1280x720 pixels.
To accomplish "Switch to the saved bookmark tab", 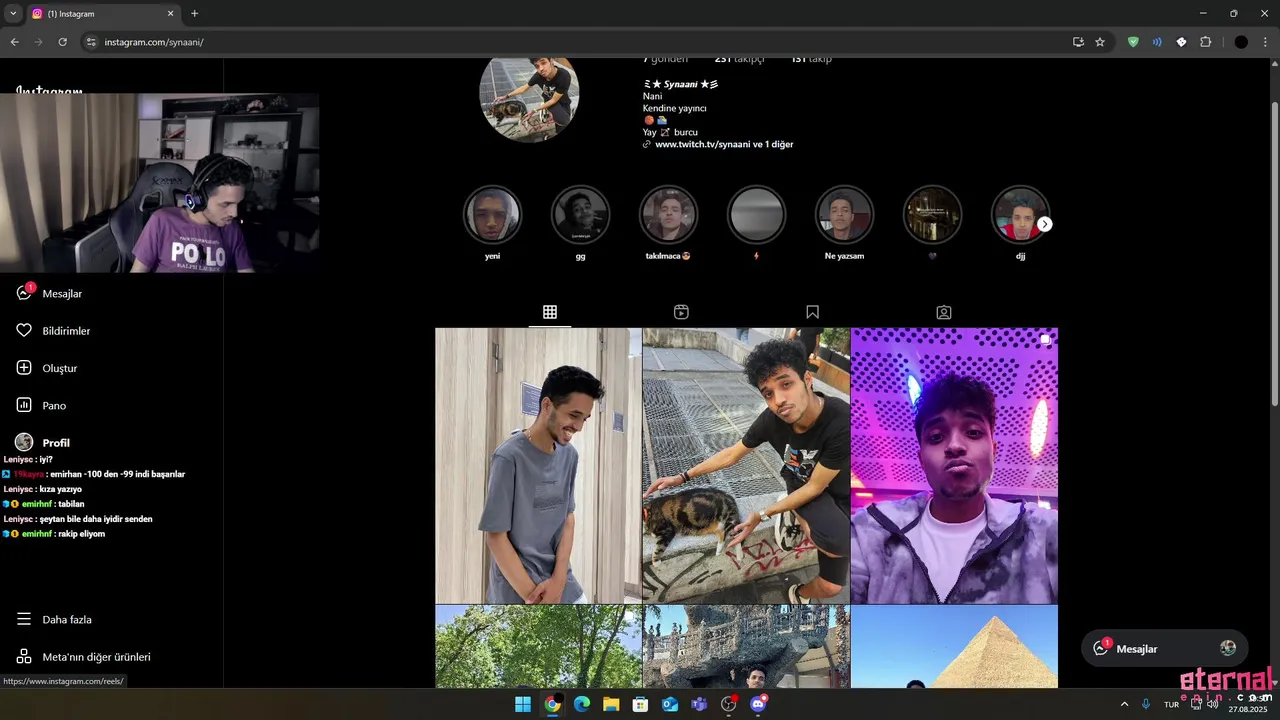I will point(812,312).
